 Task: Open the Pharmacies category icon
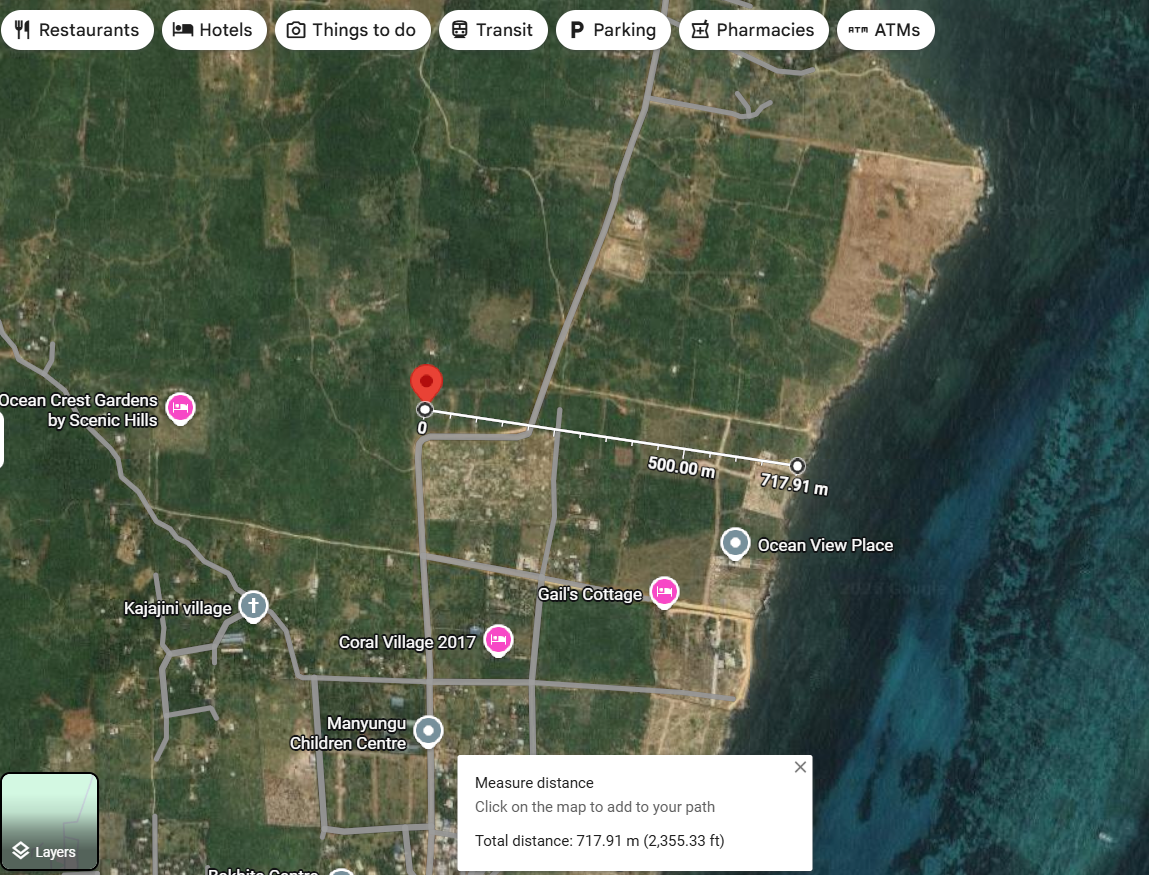(x=698, y=29)
